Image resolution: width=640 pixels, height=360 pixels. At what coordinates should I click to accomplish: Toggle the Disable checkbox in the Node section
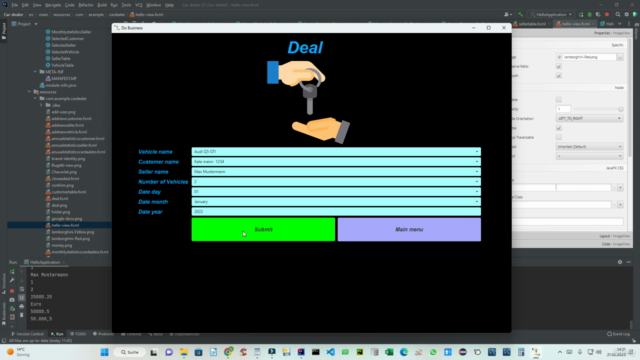[x=559, y=100]
